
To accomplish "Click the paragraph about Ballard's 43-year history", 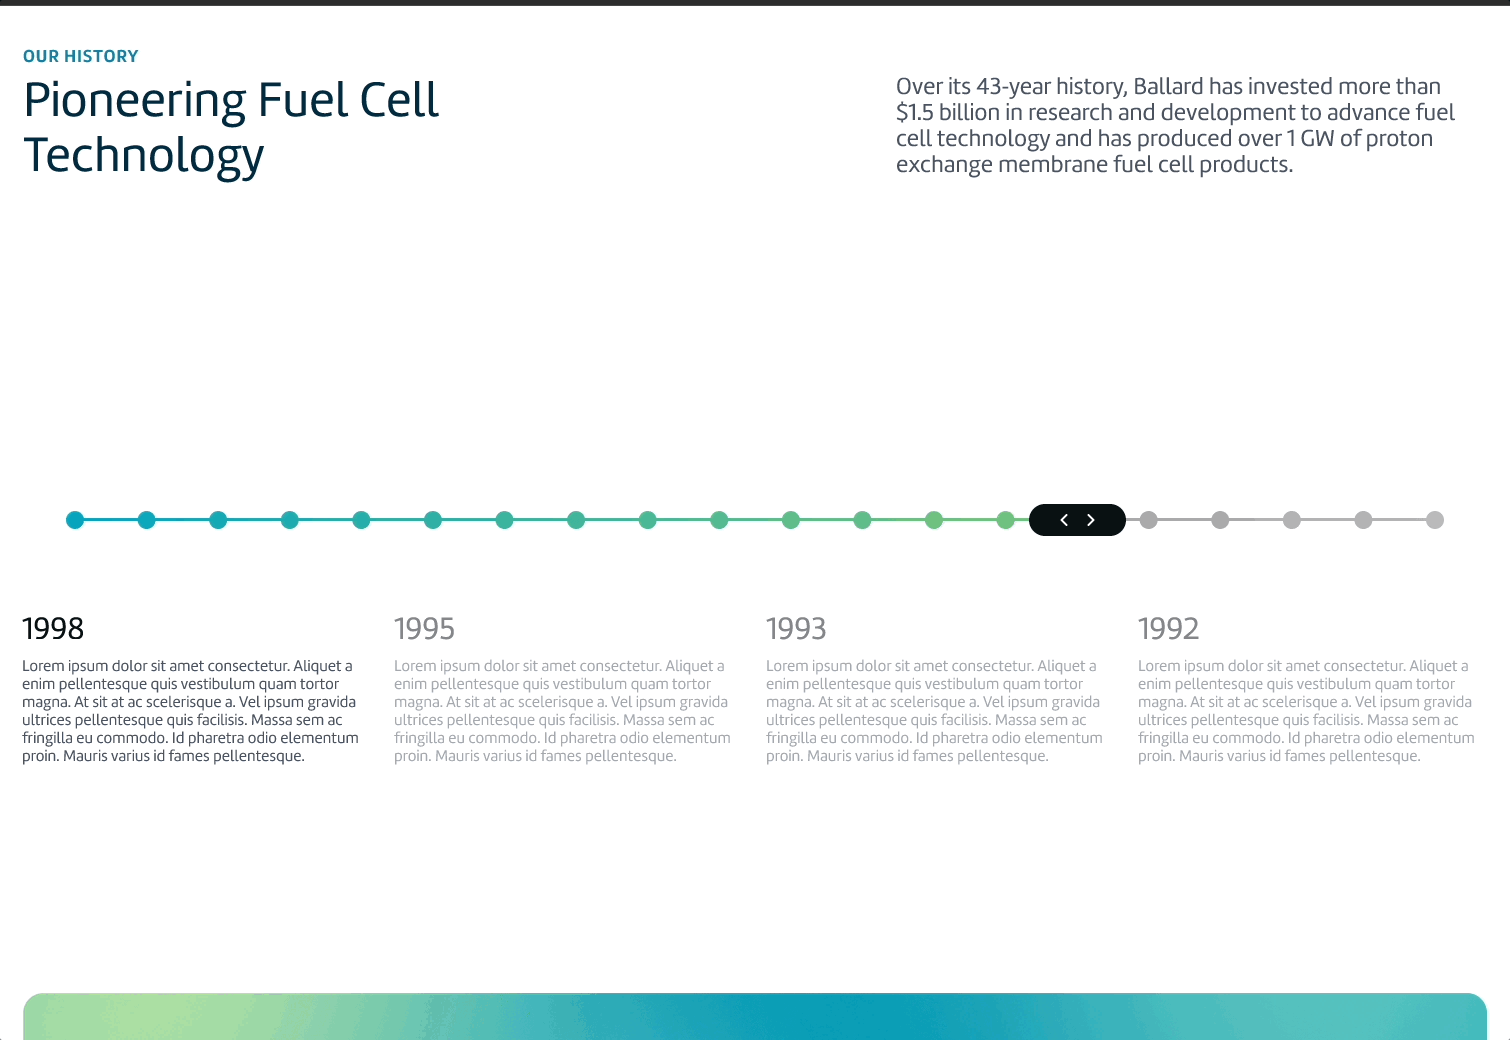I will pyautogui.click(x=1175, y=125).
